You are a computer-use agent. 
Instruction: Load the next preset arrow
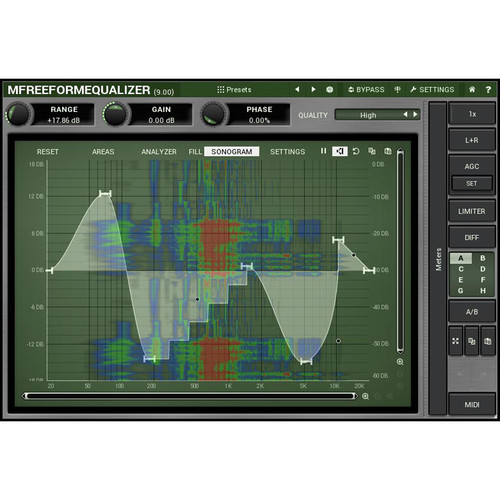[x=313, y=89]
